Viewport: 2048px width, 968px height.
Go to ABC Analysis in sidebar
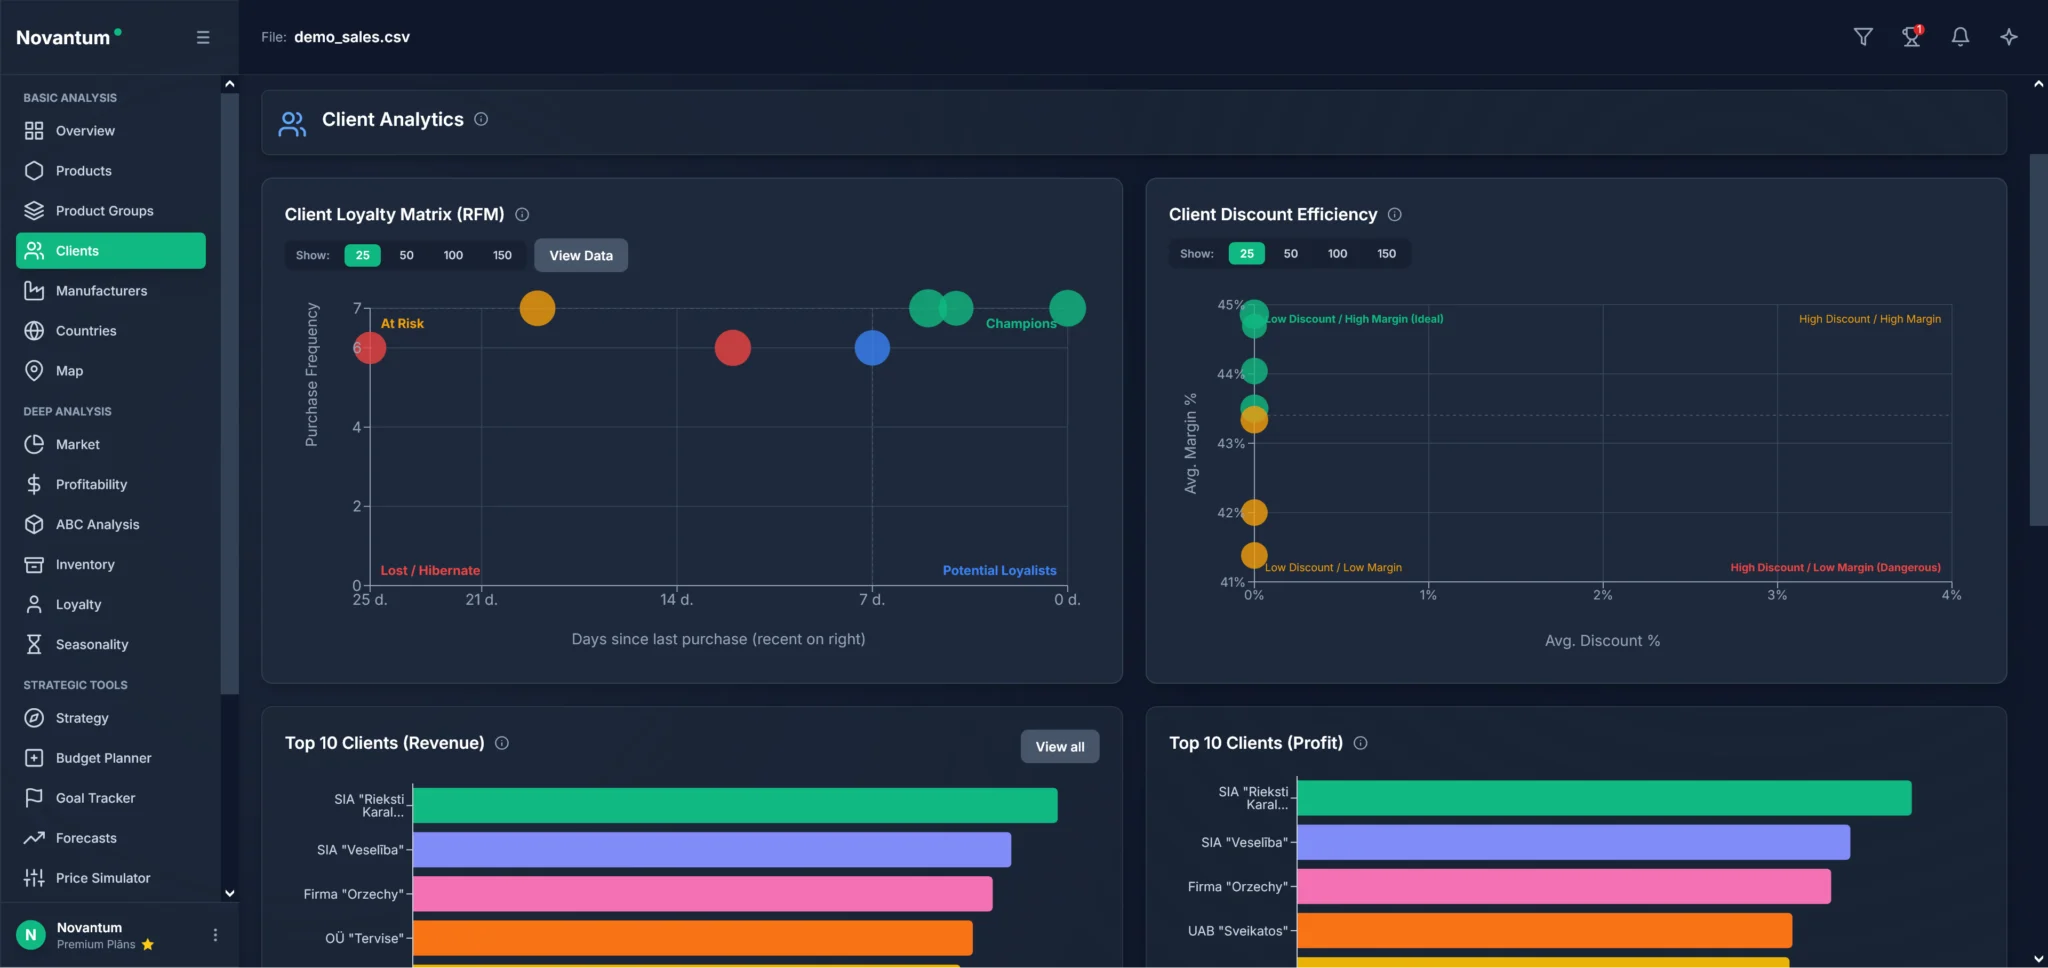coord(97,524)
